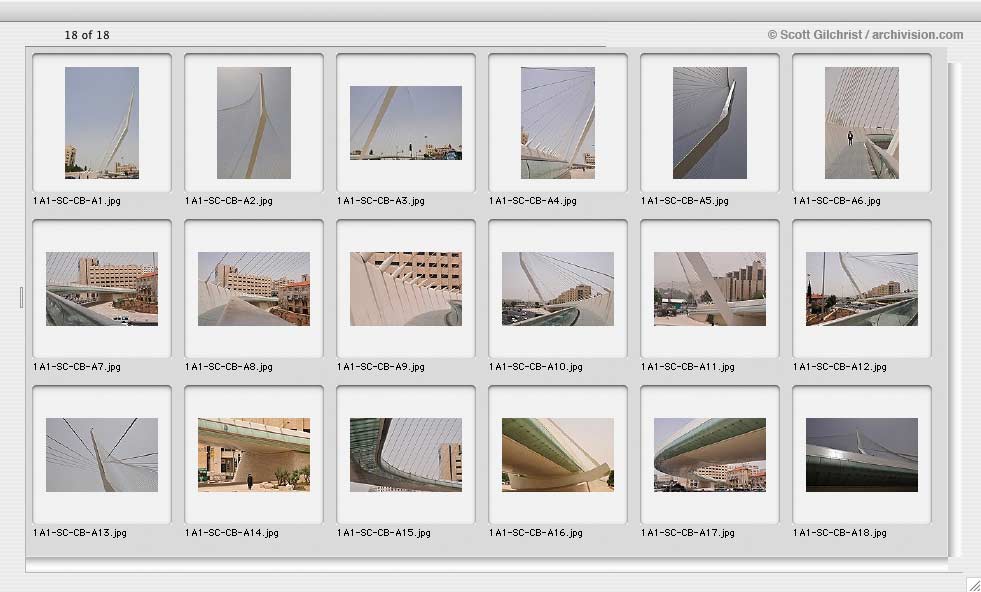Screen dimensions: 981x592
Task: Select thumbnail 1A1-SC-CB-A18.jpg
Action: 862,455
